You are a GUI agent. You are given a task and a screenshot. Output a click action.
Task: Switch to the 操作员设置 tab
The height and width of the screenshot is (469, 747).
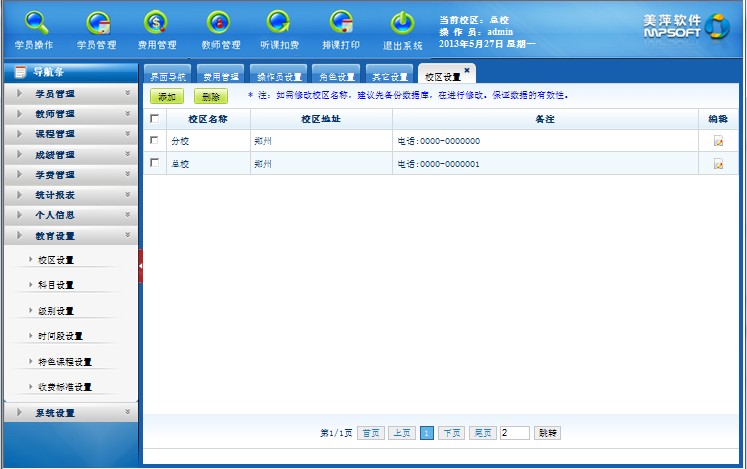(x=279, y=76)
